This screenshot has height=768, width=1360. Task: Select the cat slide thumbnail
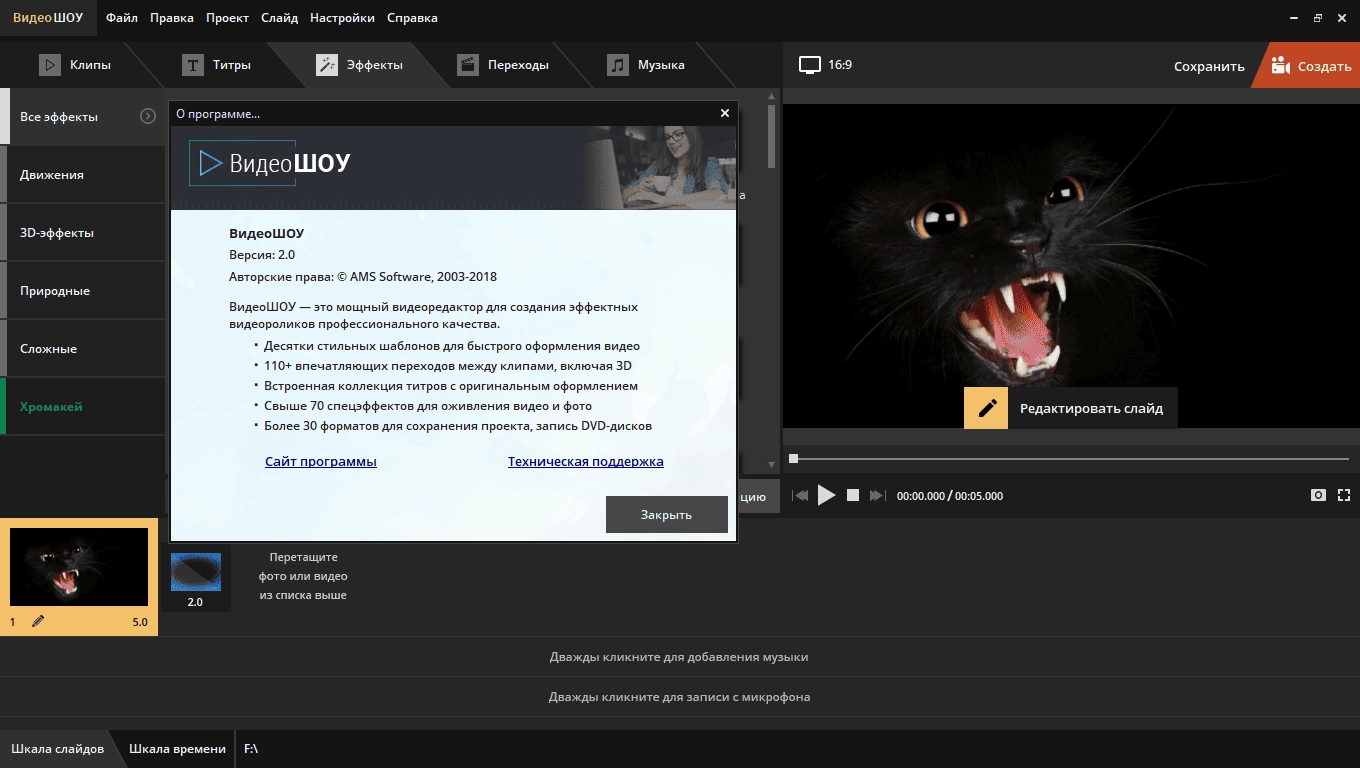(79, 567)
